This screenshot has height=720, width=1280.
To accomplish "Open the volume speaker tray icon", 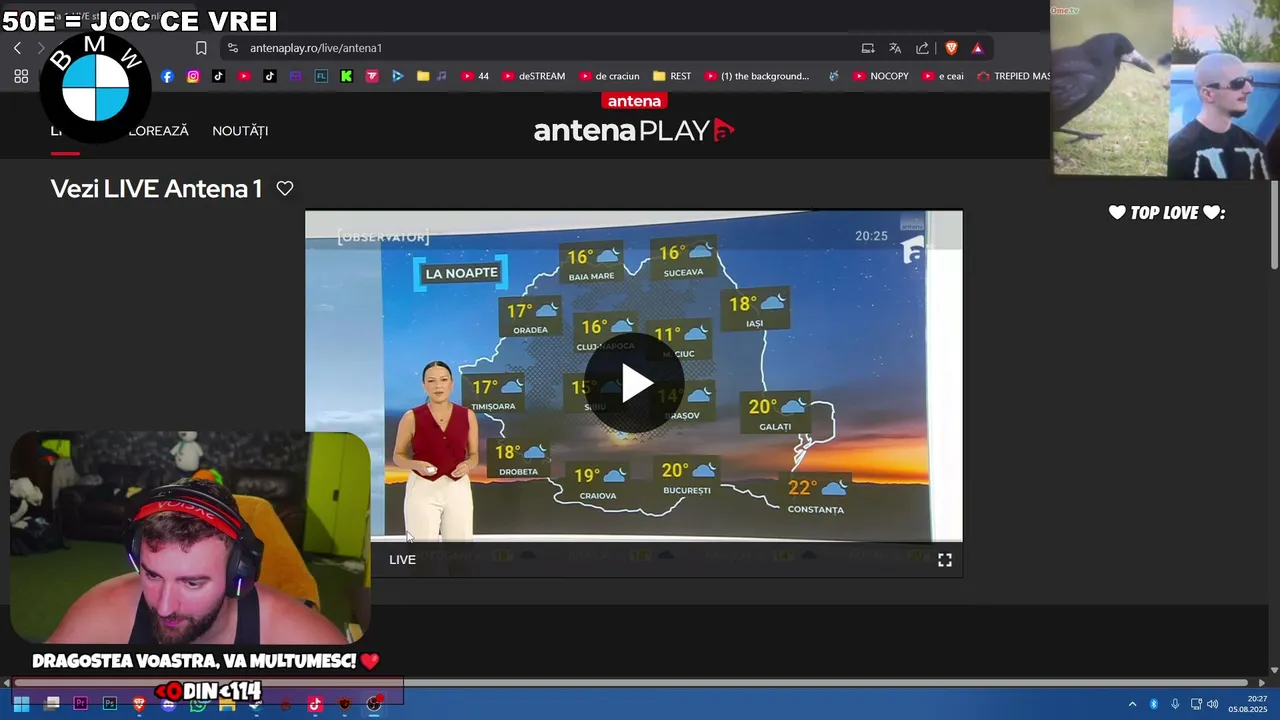I will [1213, 705].
